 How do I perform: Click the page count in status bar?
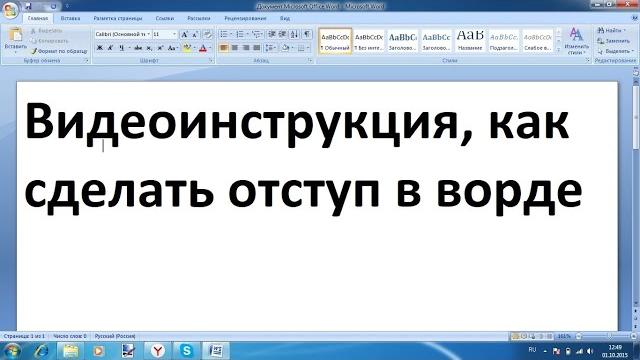click(x=24, y=336)
